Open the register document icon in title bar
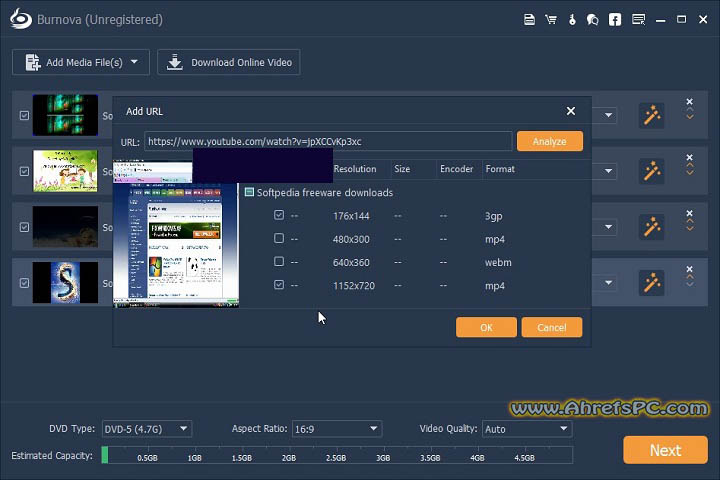This screenshot has height=480, width=720. pos(529,20)
